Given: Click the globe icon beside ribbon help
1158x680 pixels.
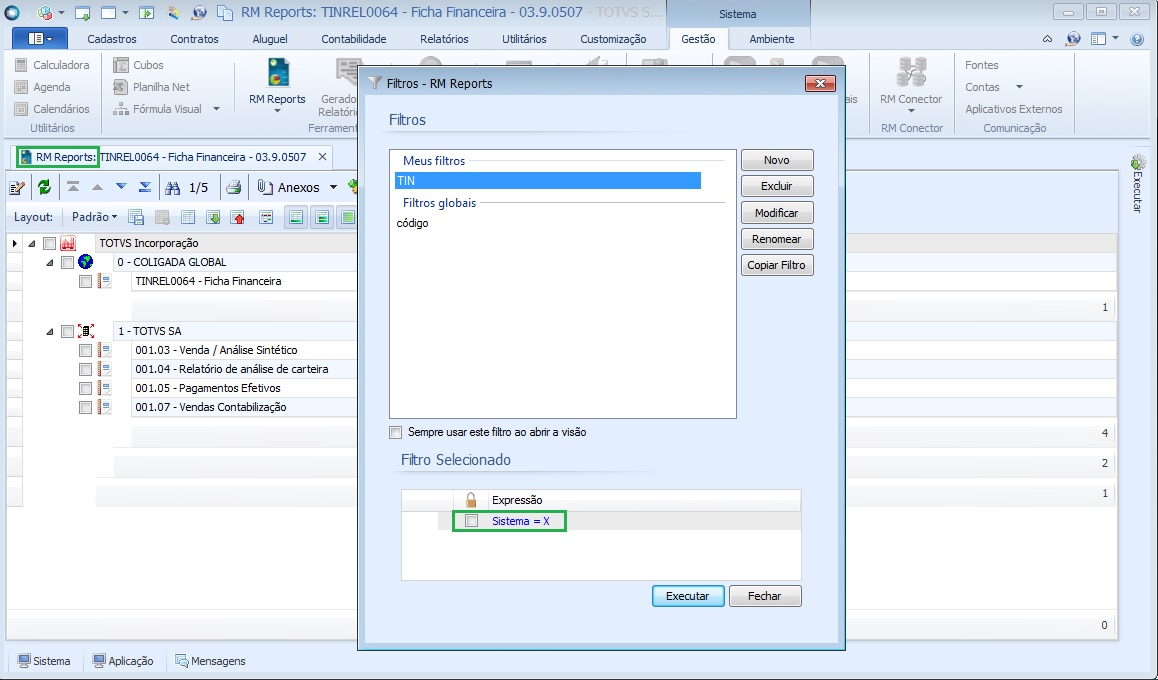Looking at the screenshot, I should (1074, 39).
